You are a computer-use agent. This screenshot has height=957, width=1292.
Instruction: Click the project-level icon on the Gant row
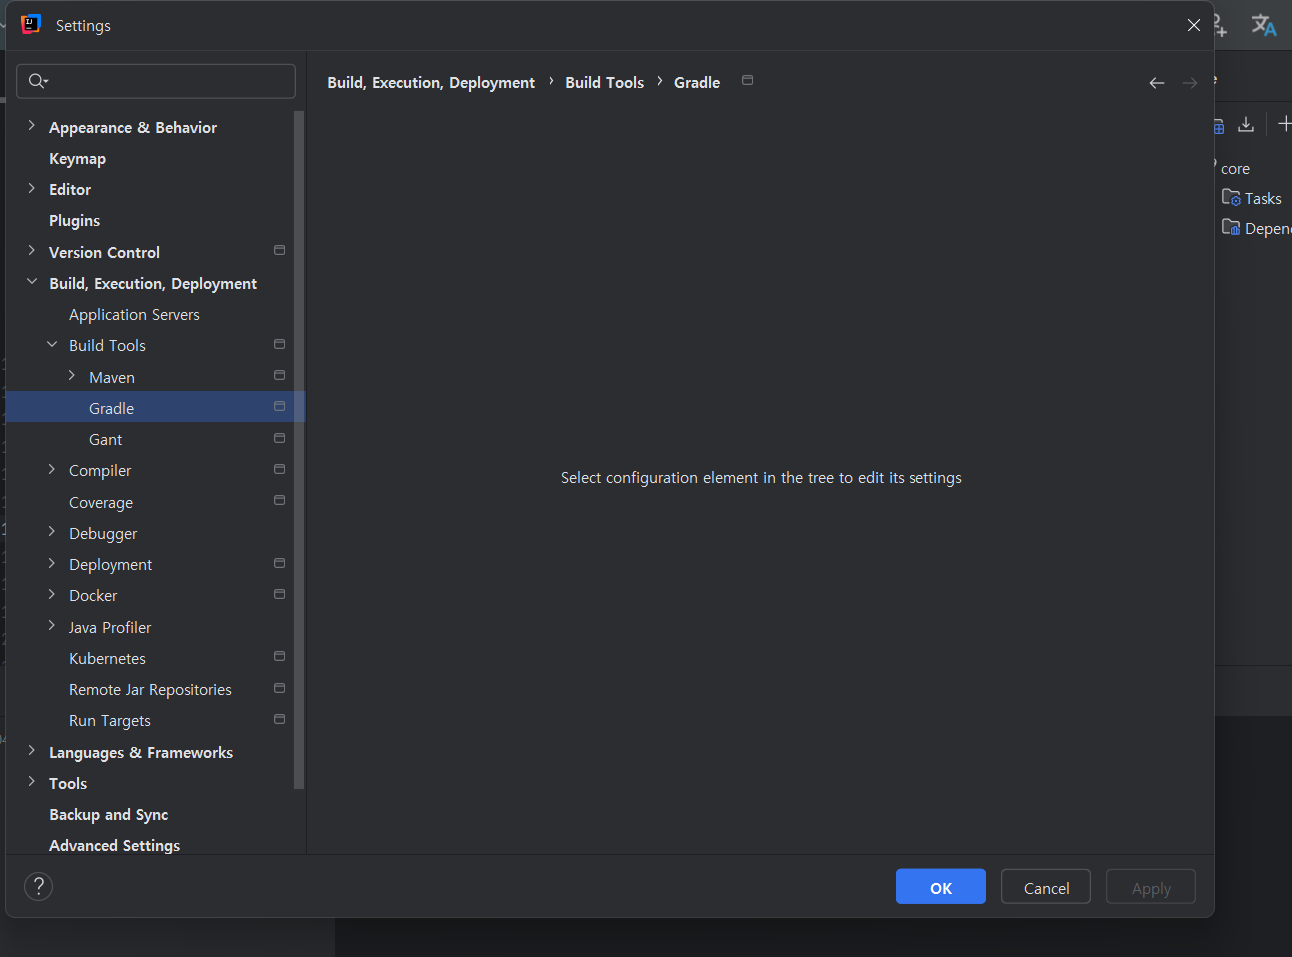280,438
